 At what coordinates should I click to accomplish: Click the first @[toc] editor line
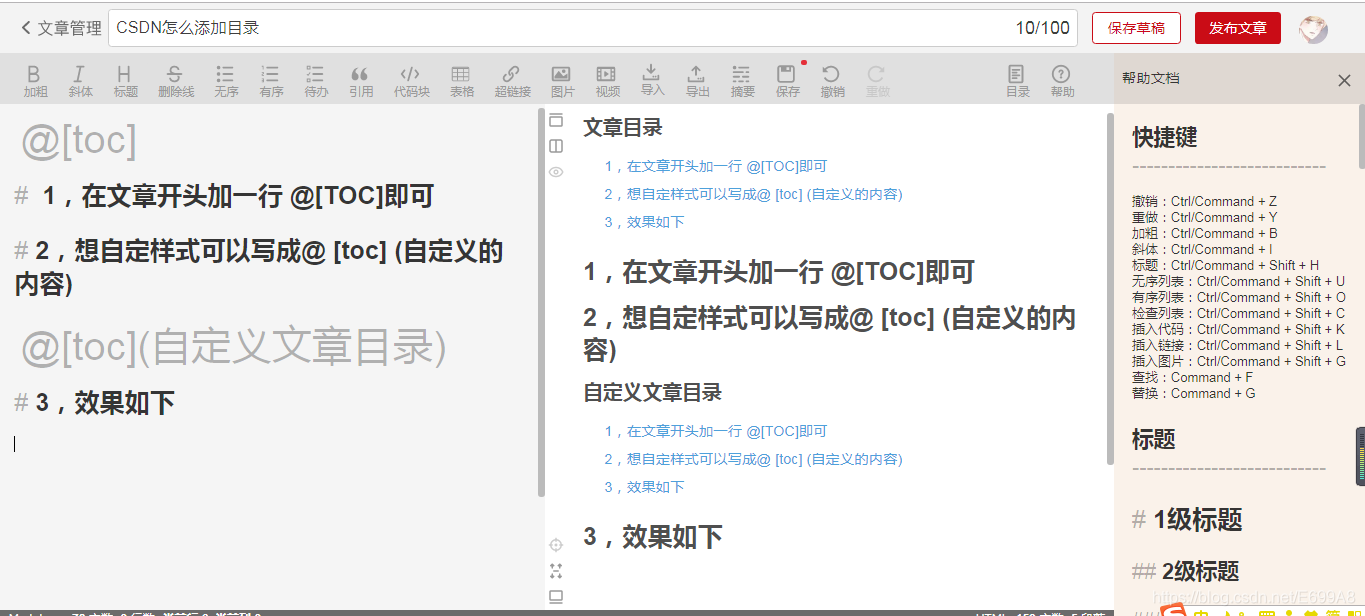79,141
